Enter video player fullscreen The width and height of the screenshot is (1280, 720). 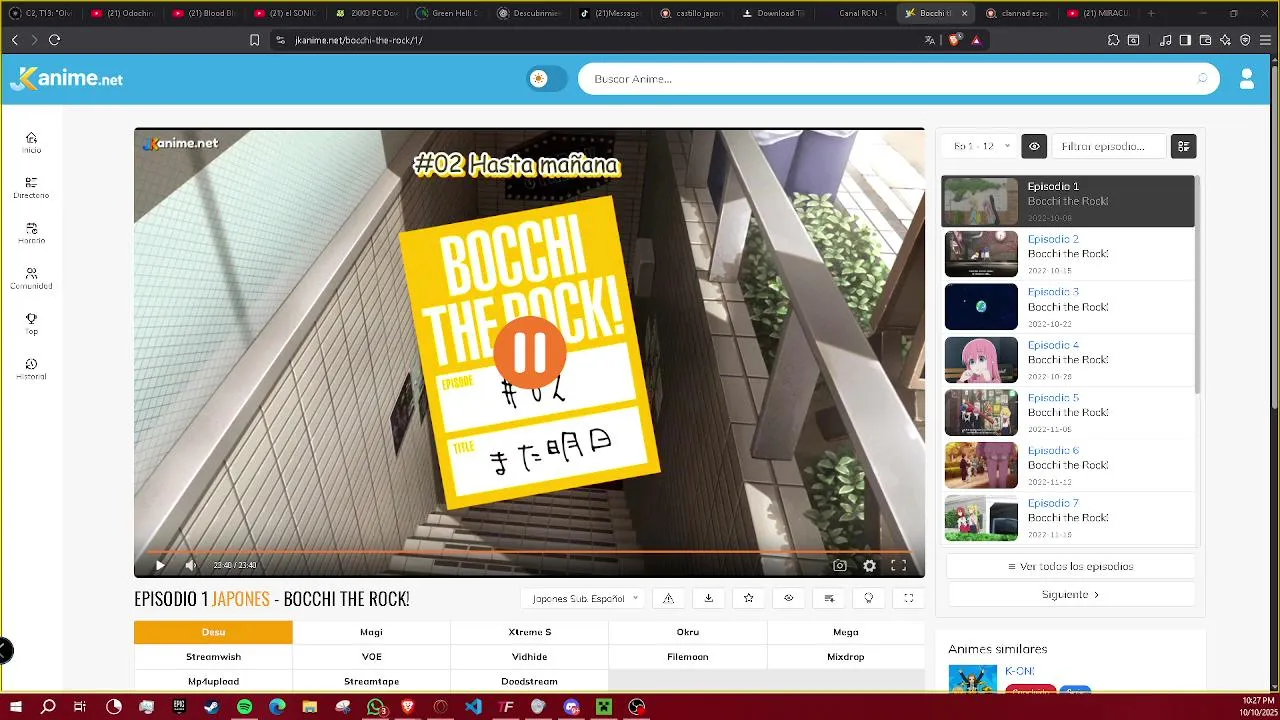[x=899, y=565]
